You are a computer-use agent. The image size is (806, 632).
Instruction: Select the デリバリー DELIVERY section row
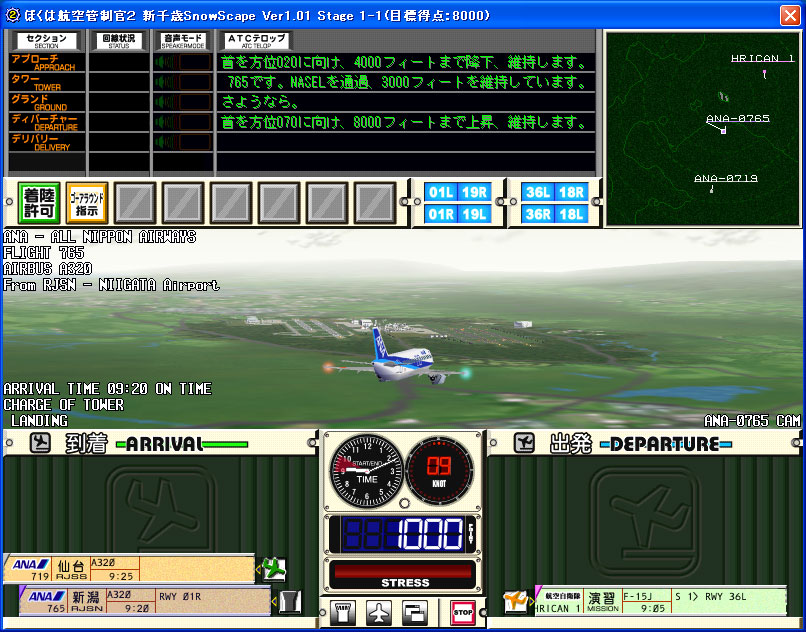point(46,142)
